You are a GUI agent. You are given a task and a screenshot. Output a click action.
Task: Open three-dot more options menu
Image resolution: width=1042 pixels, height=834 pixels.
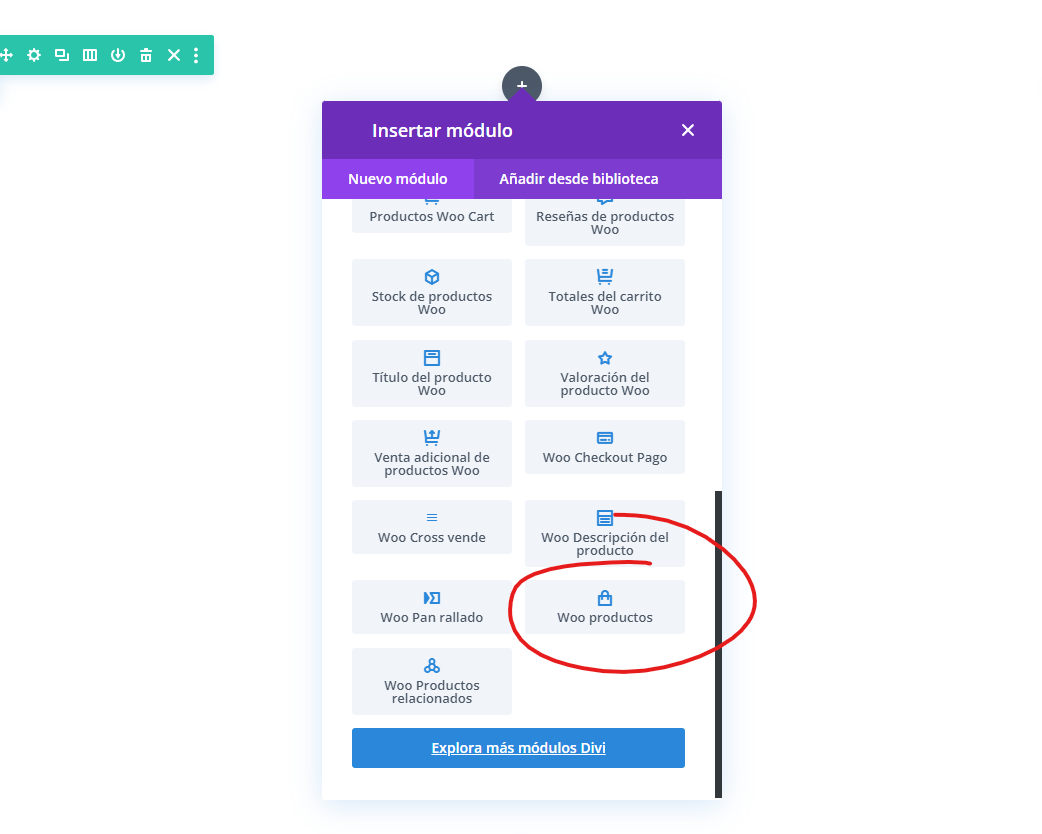[x=196, y=55]
